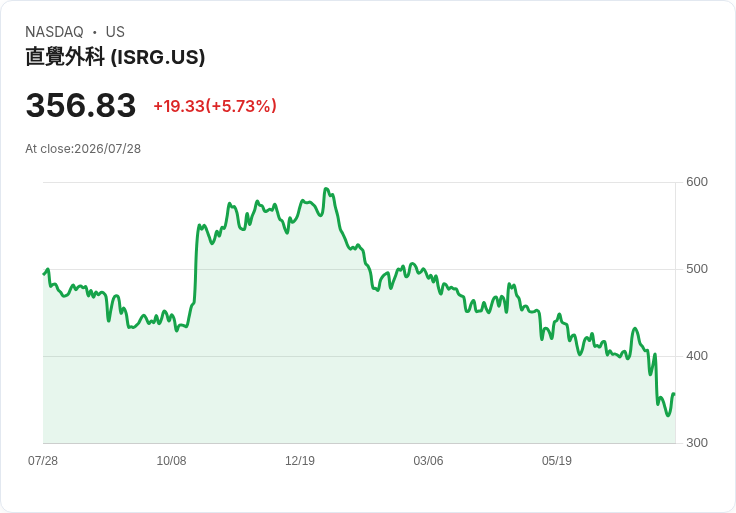Click the 12/19 date axis label
This screenshot has height=513, width=736.
coord(300,460)
